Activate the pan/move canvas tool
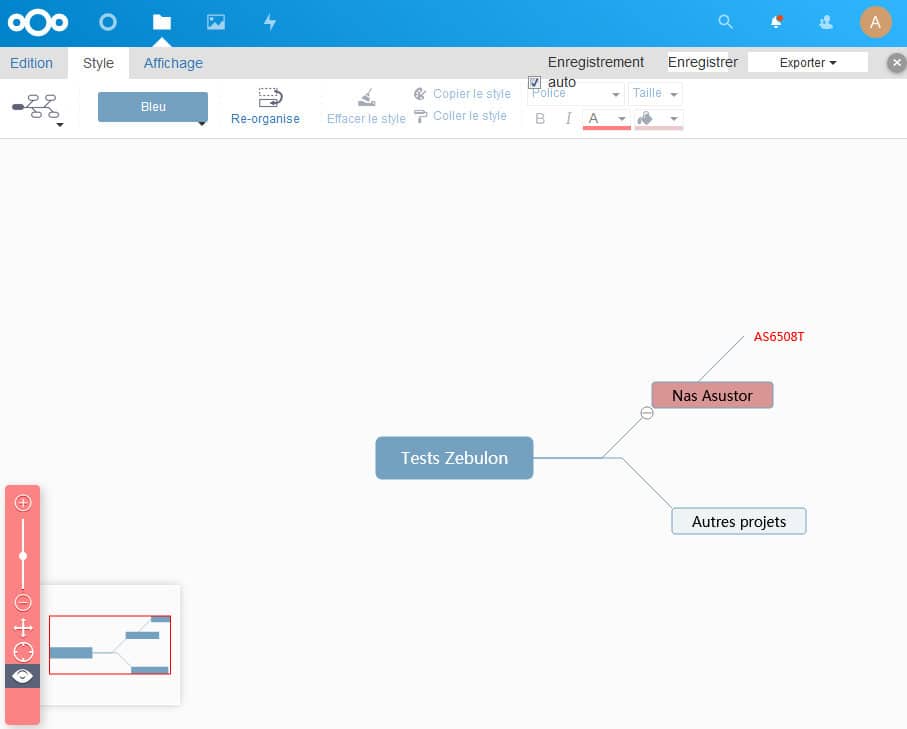This screenshot has width=907, height=729. point(23,628)
